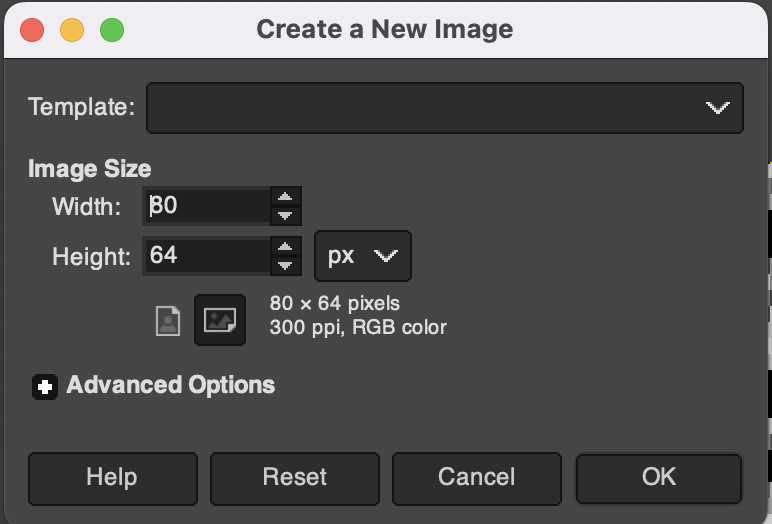This screenshot has width=772, height=524.
Task: Increase the Height value by one step
Action: (286, 246)
